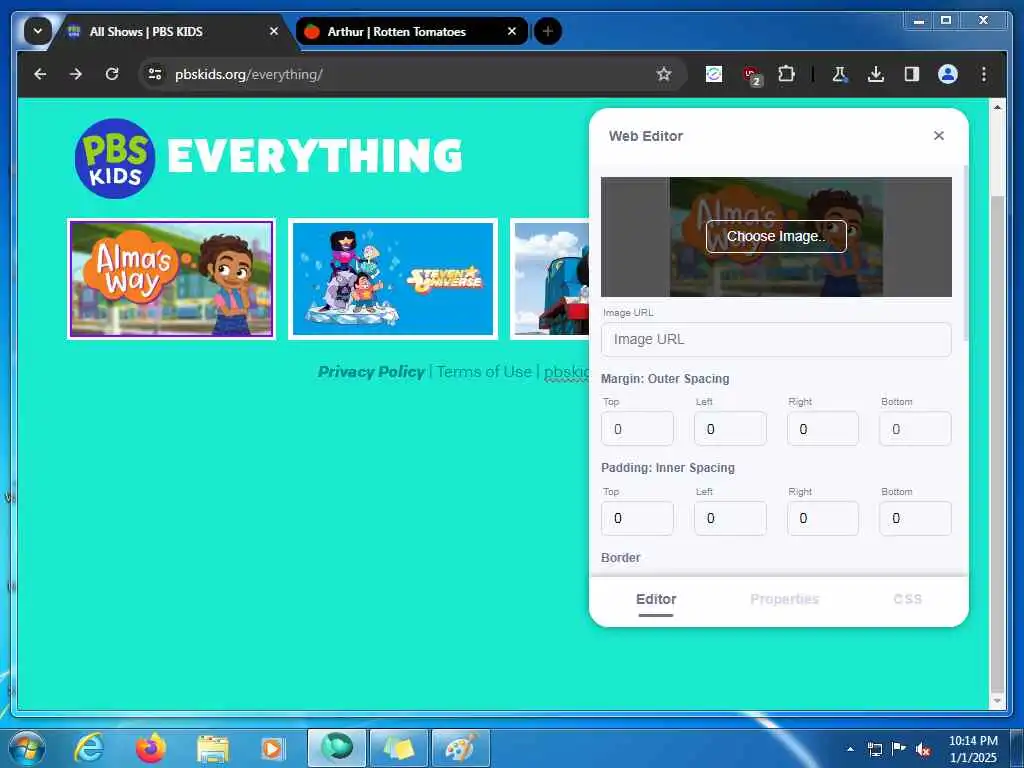1024x768 pixels.
Task: Open Sticky Notes on taskbar
Action: tap(398, 748)
